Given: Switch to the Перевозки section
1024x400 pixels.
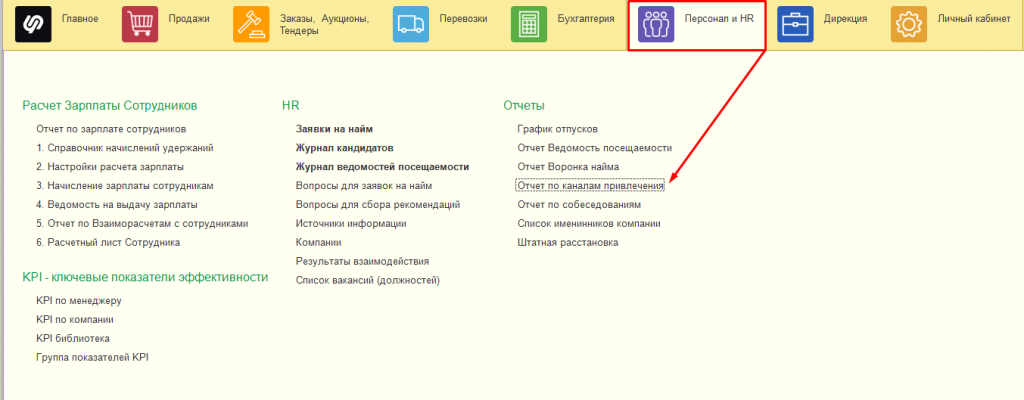Looking at the screenshot, I should coord(464,19).
